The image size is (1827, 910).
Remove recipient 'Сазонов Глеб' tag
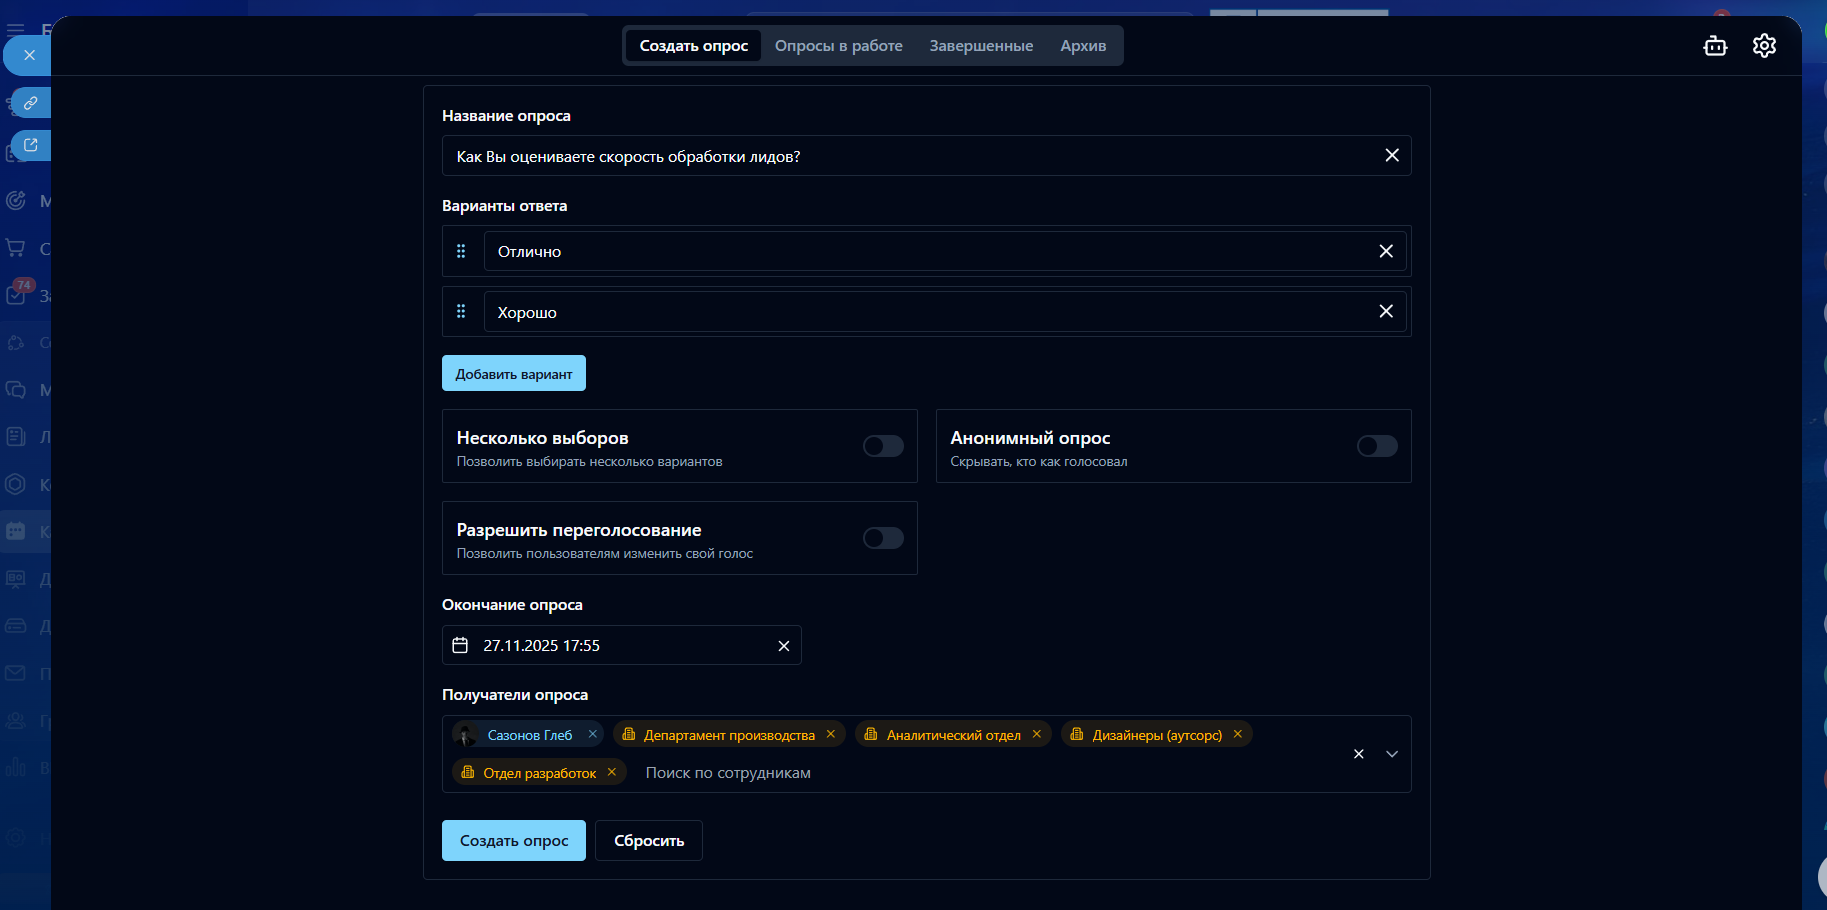pyautogui.click(x=593, y=734)
